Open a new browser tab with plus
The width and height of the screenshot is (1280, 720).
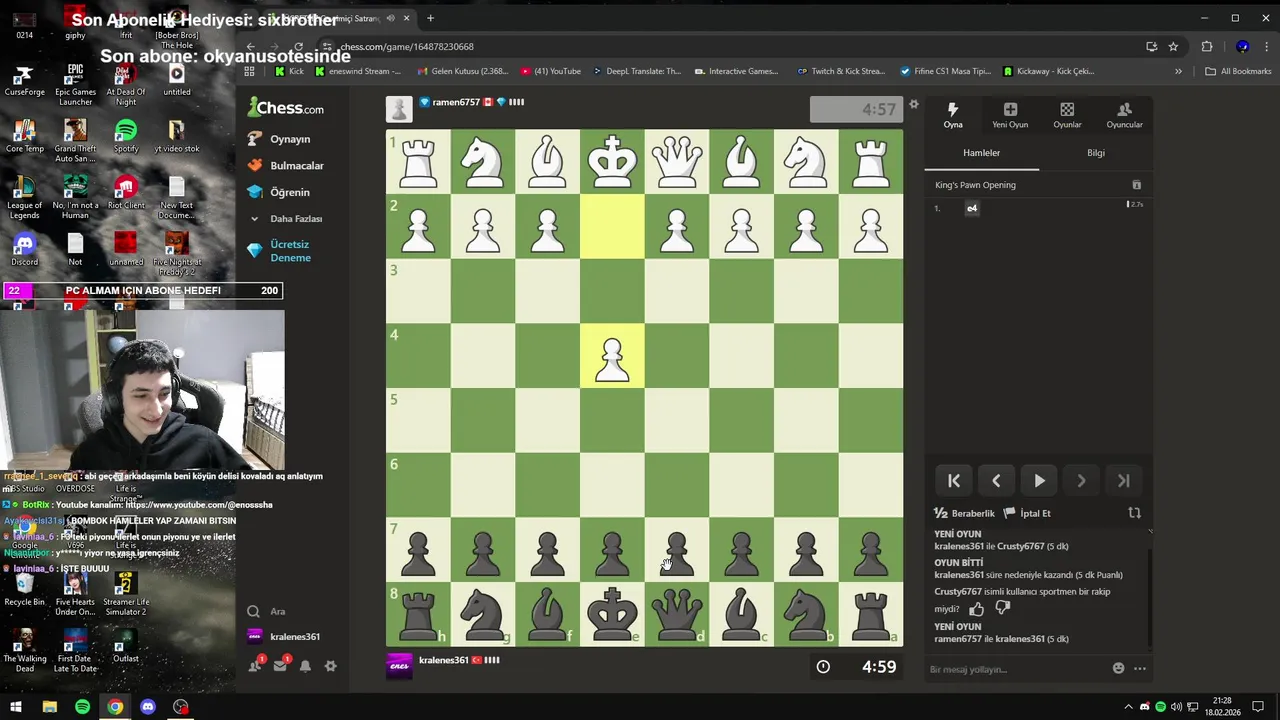[430, 18]
